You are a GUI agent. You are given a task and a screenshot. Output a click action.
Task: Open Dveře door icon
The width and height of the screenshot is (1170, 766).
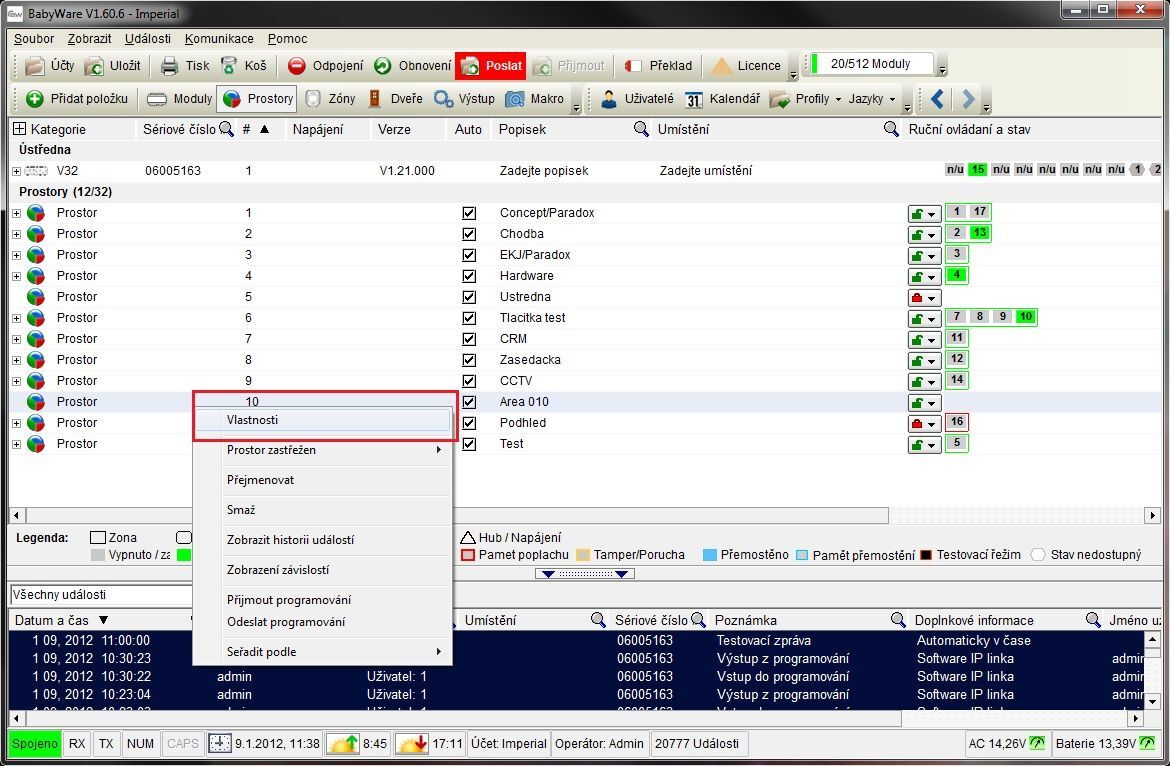pyautogui.click(x=376, y=99)
